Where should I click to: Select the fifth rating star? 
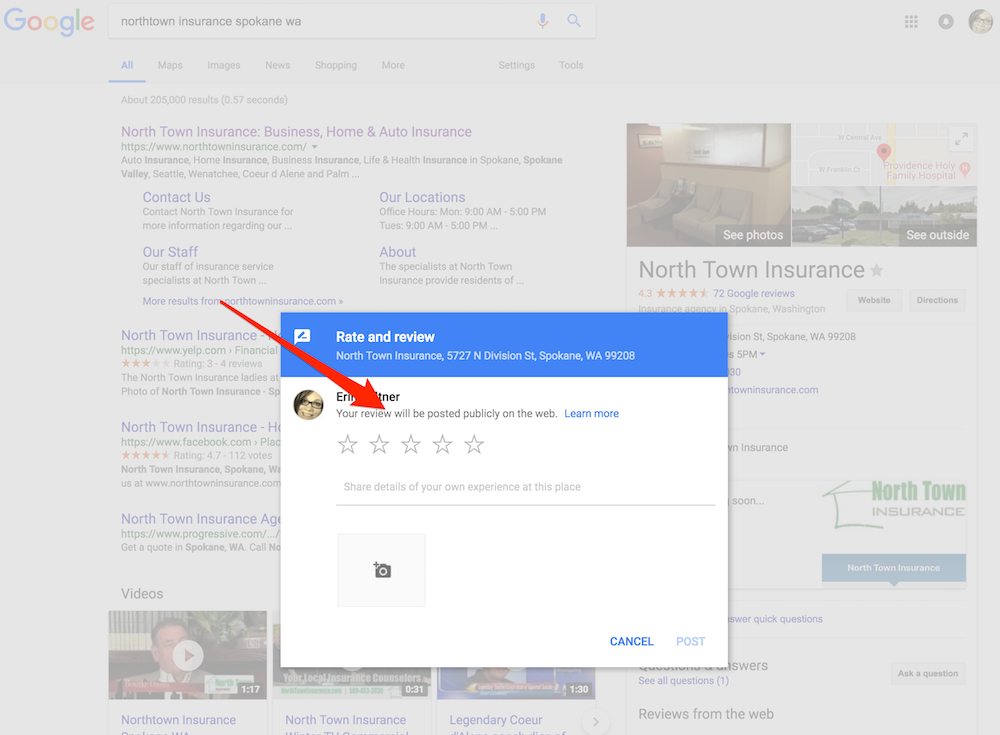click(474, 444)
